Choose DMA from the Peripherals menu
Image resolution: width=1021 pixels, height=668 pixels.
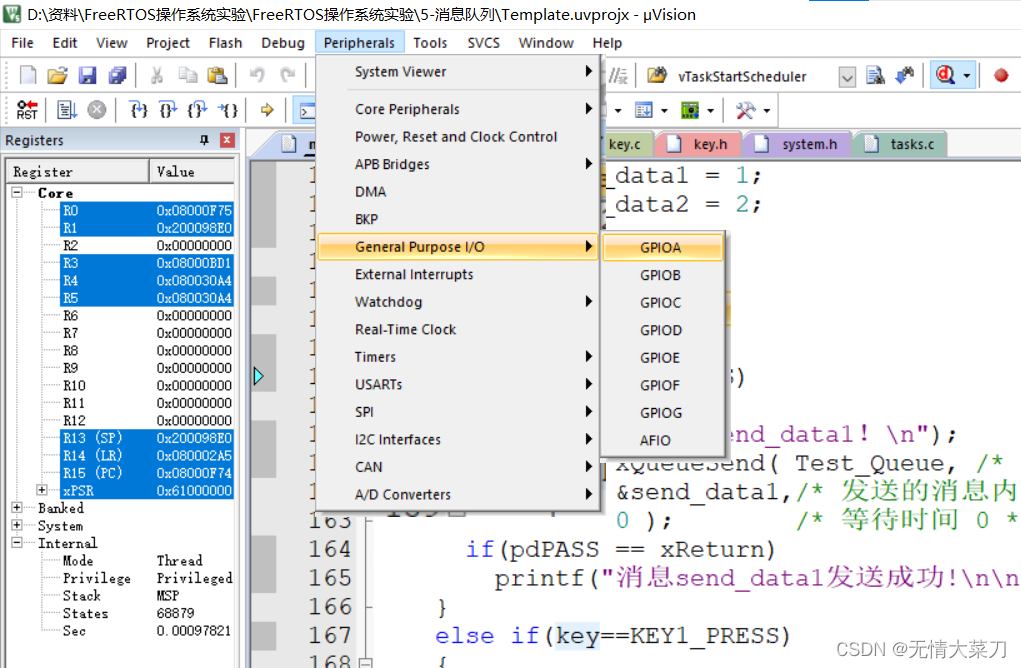point(457,191)
